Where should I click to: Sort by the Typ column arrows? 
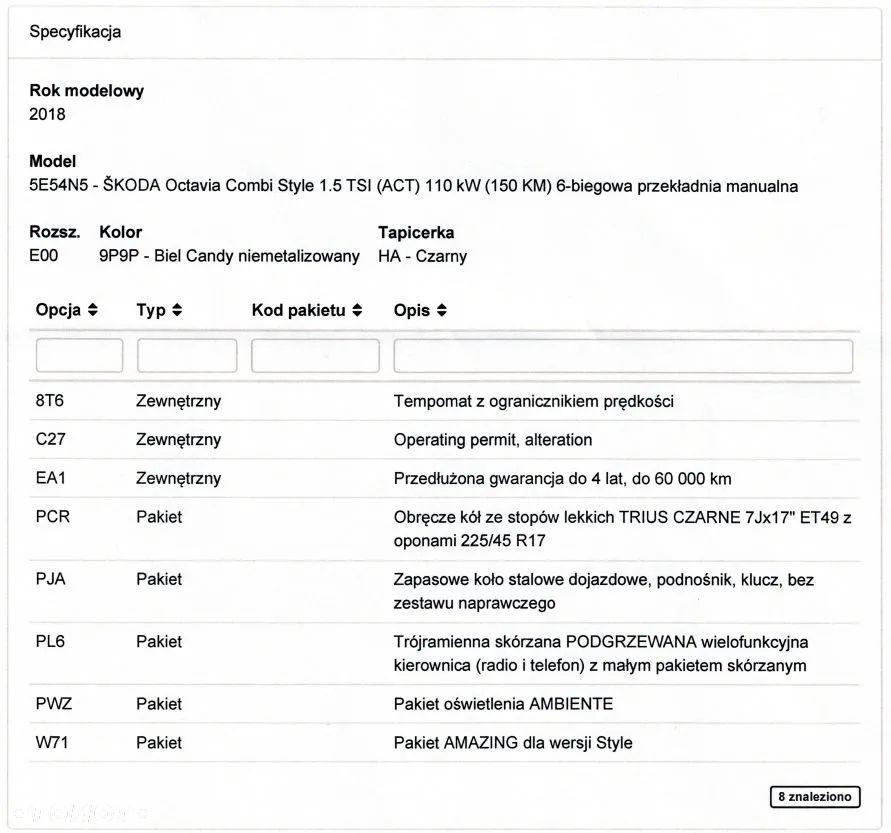pyautogui.click(x=177, y=310)
